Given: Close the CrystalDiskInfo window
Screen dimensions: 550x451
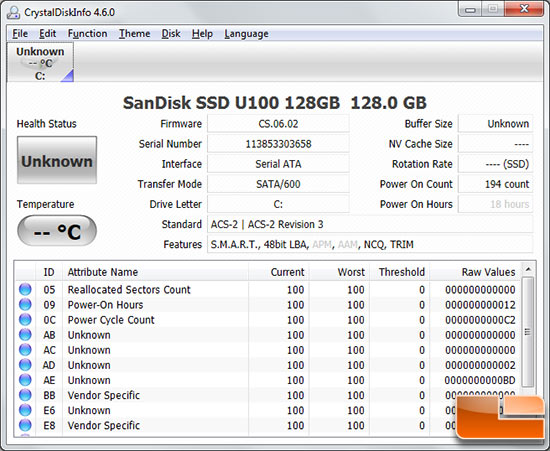Looking at the screenshot, I should tap(524, 9).
